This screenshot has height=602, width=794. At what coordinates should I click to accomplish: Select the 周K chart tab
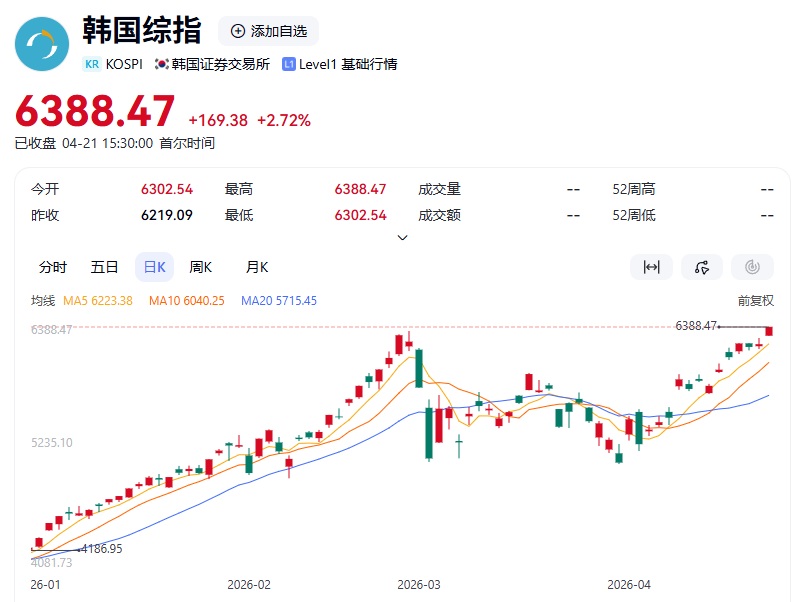click(201, 267)
